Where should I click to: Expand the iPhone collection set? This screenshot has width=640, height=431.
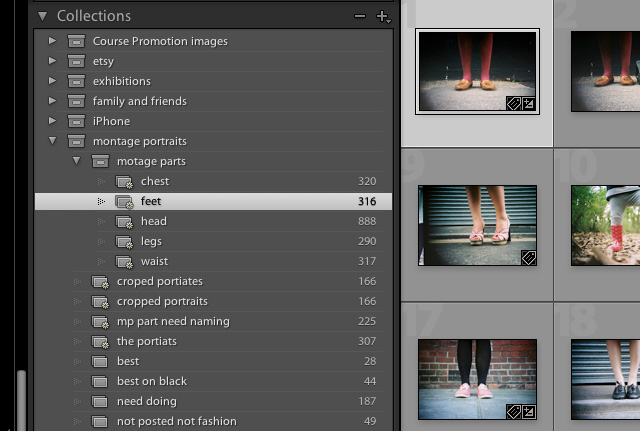point(52,121)
